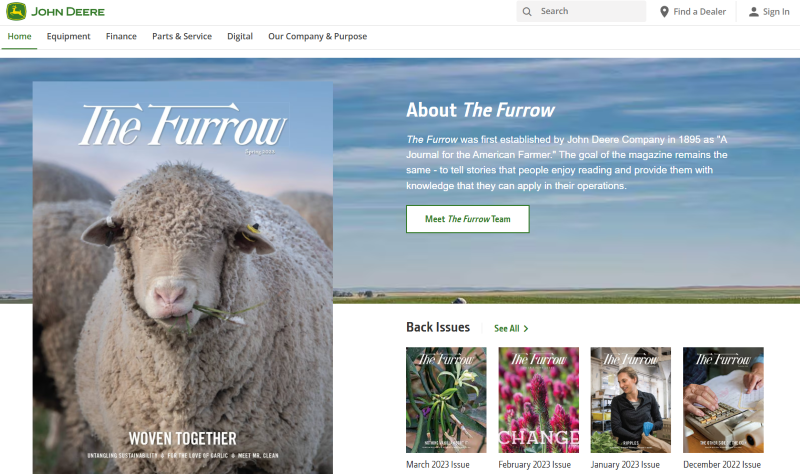
Task: Click the Sign In user icon
Action: [753, 12]
